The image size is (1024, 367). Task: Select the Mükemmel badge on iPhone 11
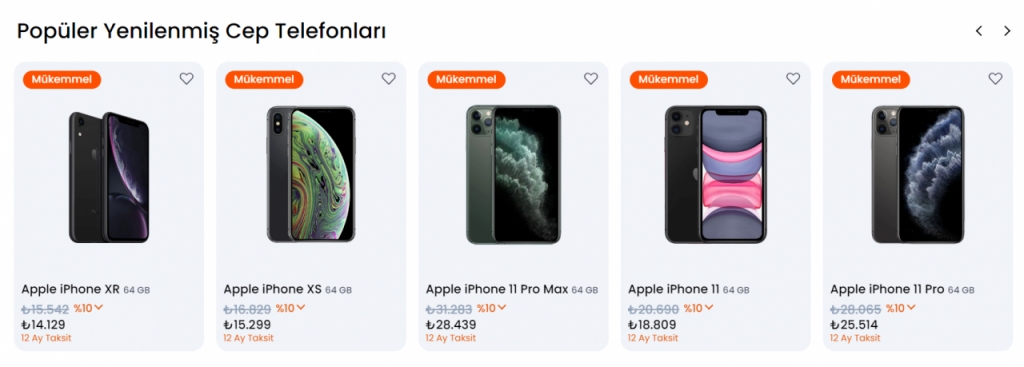click(x=669, y=80)
